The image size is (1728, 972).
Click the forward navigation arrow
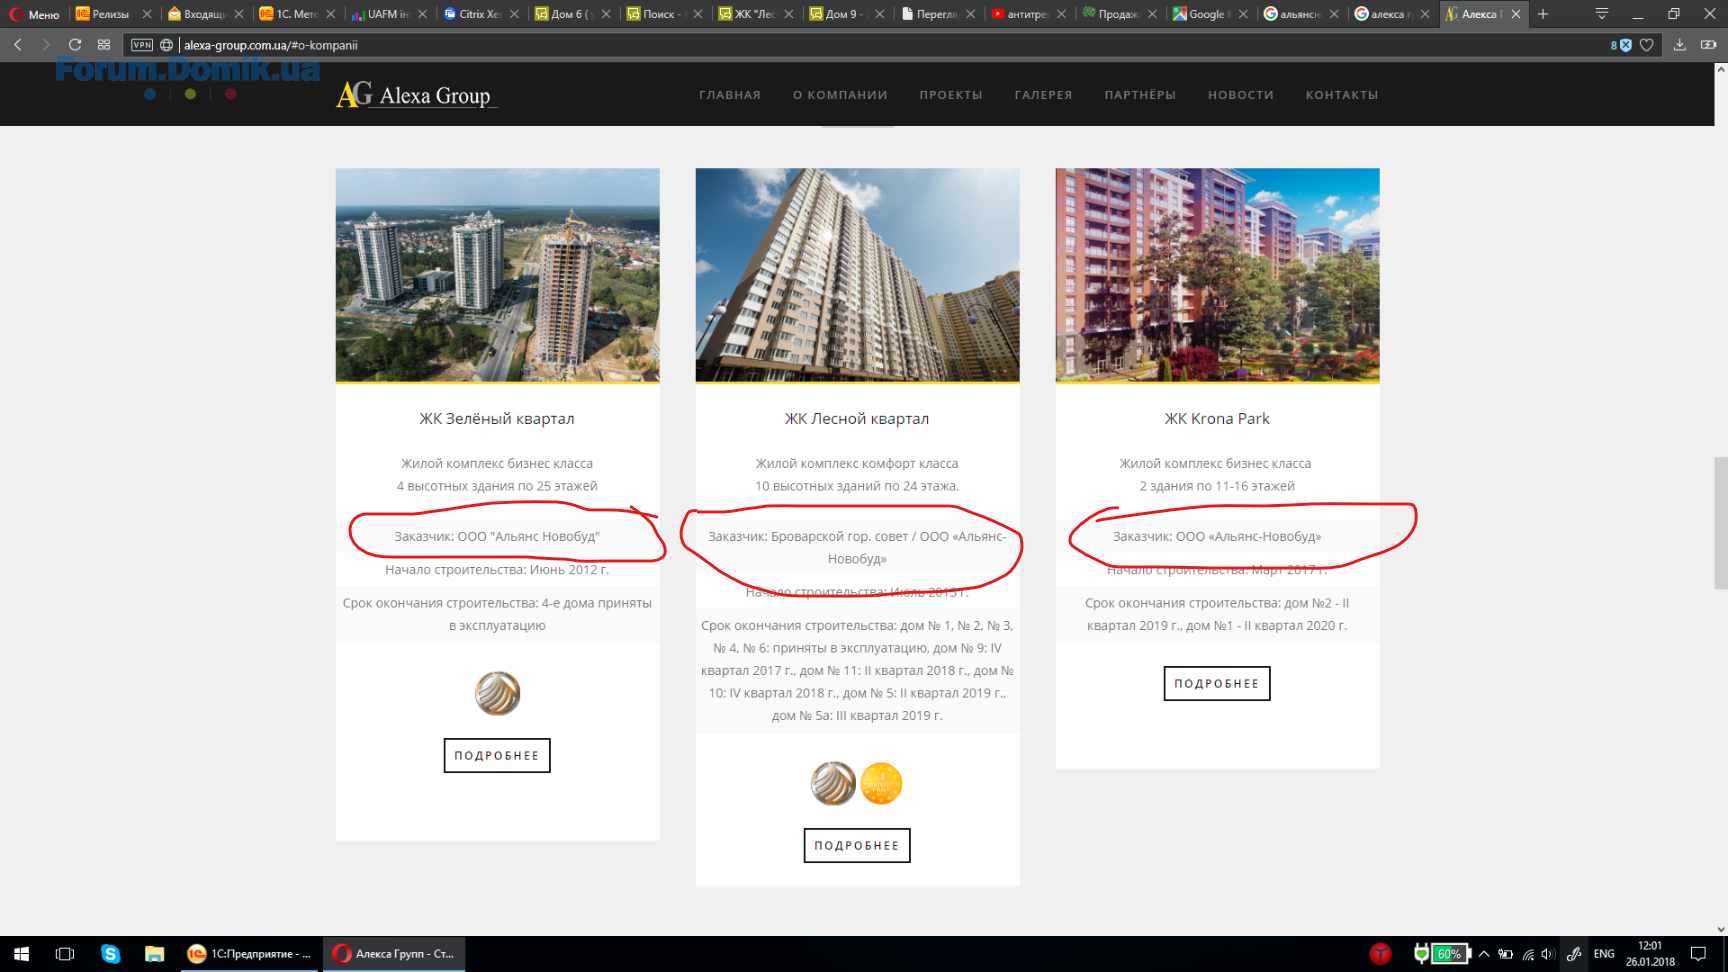46,45
